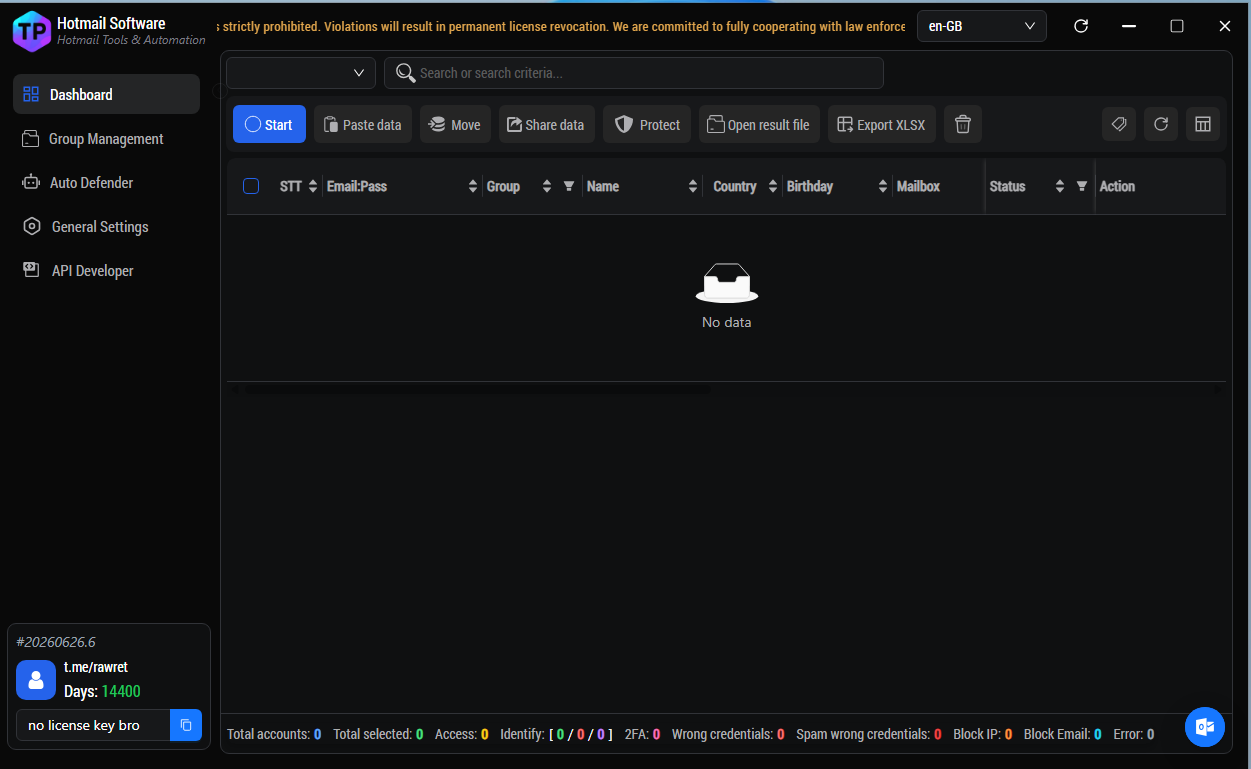Screen dimensions: 1251x769
Task: Click the Spam wrong credentials entry
Action: tap(869, 734)
